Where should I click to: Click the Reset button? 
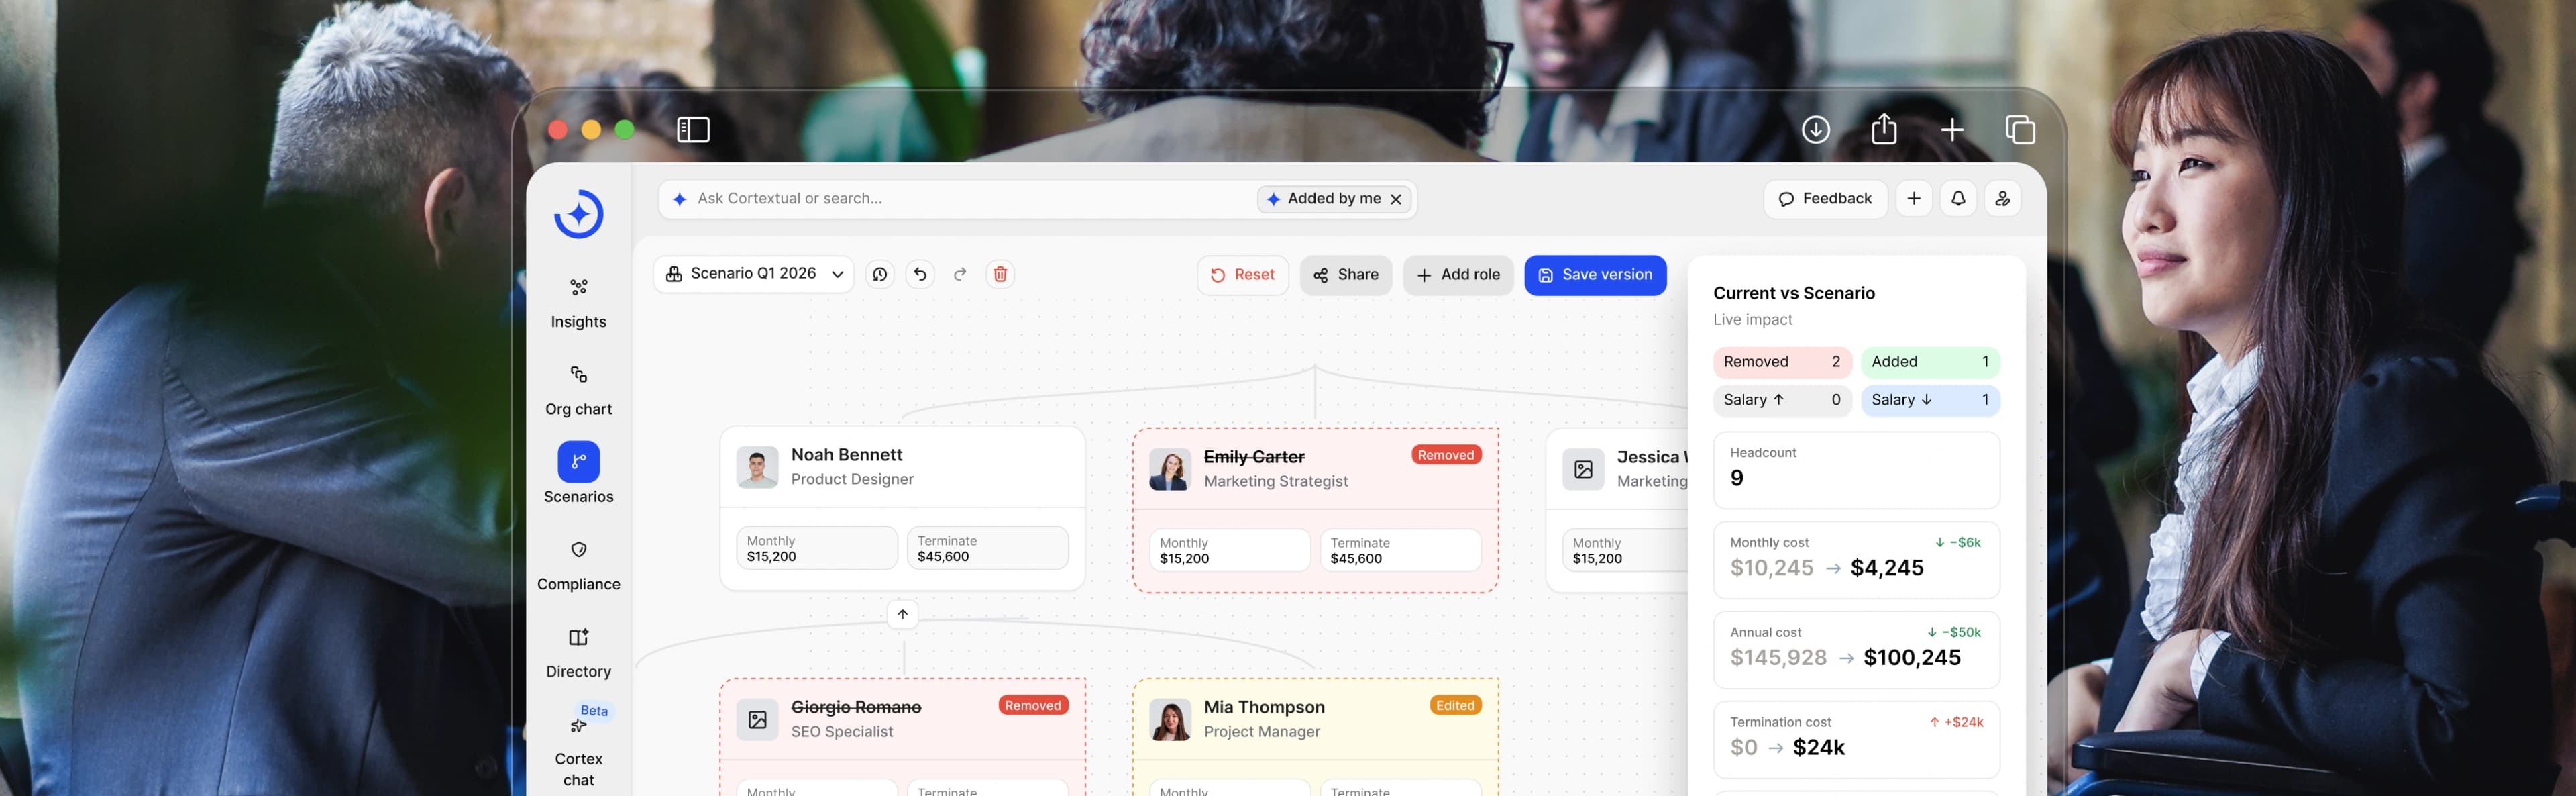(1242, 275)
